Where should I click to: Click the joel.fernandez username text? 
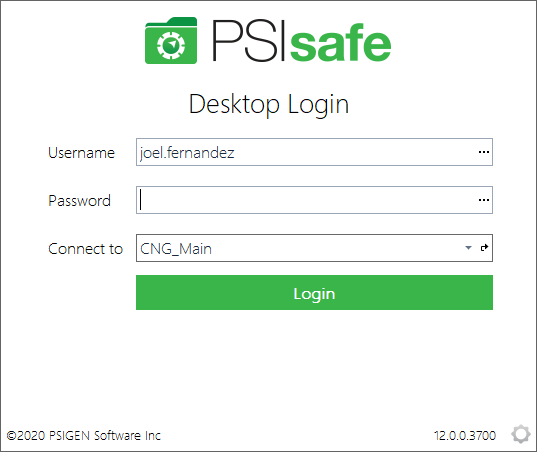[187, 153]
